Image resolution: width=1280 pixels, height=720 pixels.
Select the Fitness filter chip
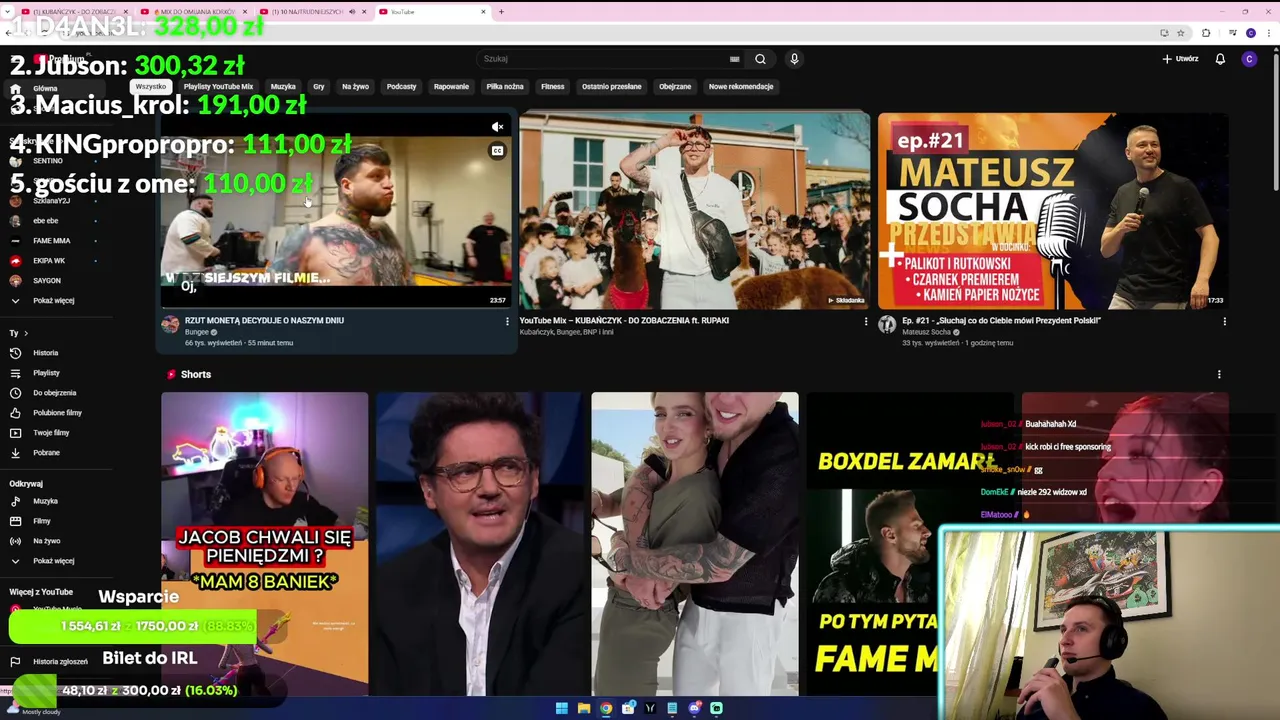(x=553, y=87)
